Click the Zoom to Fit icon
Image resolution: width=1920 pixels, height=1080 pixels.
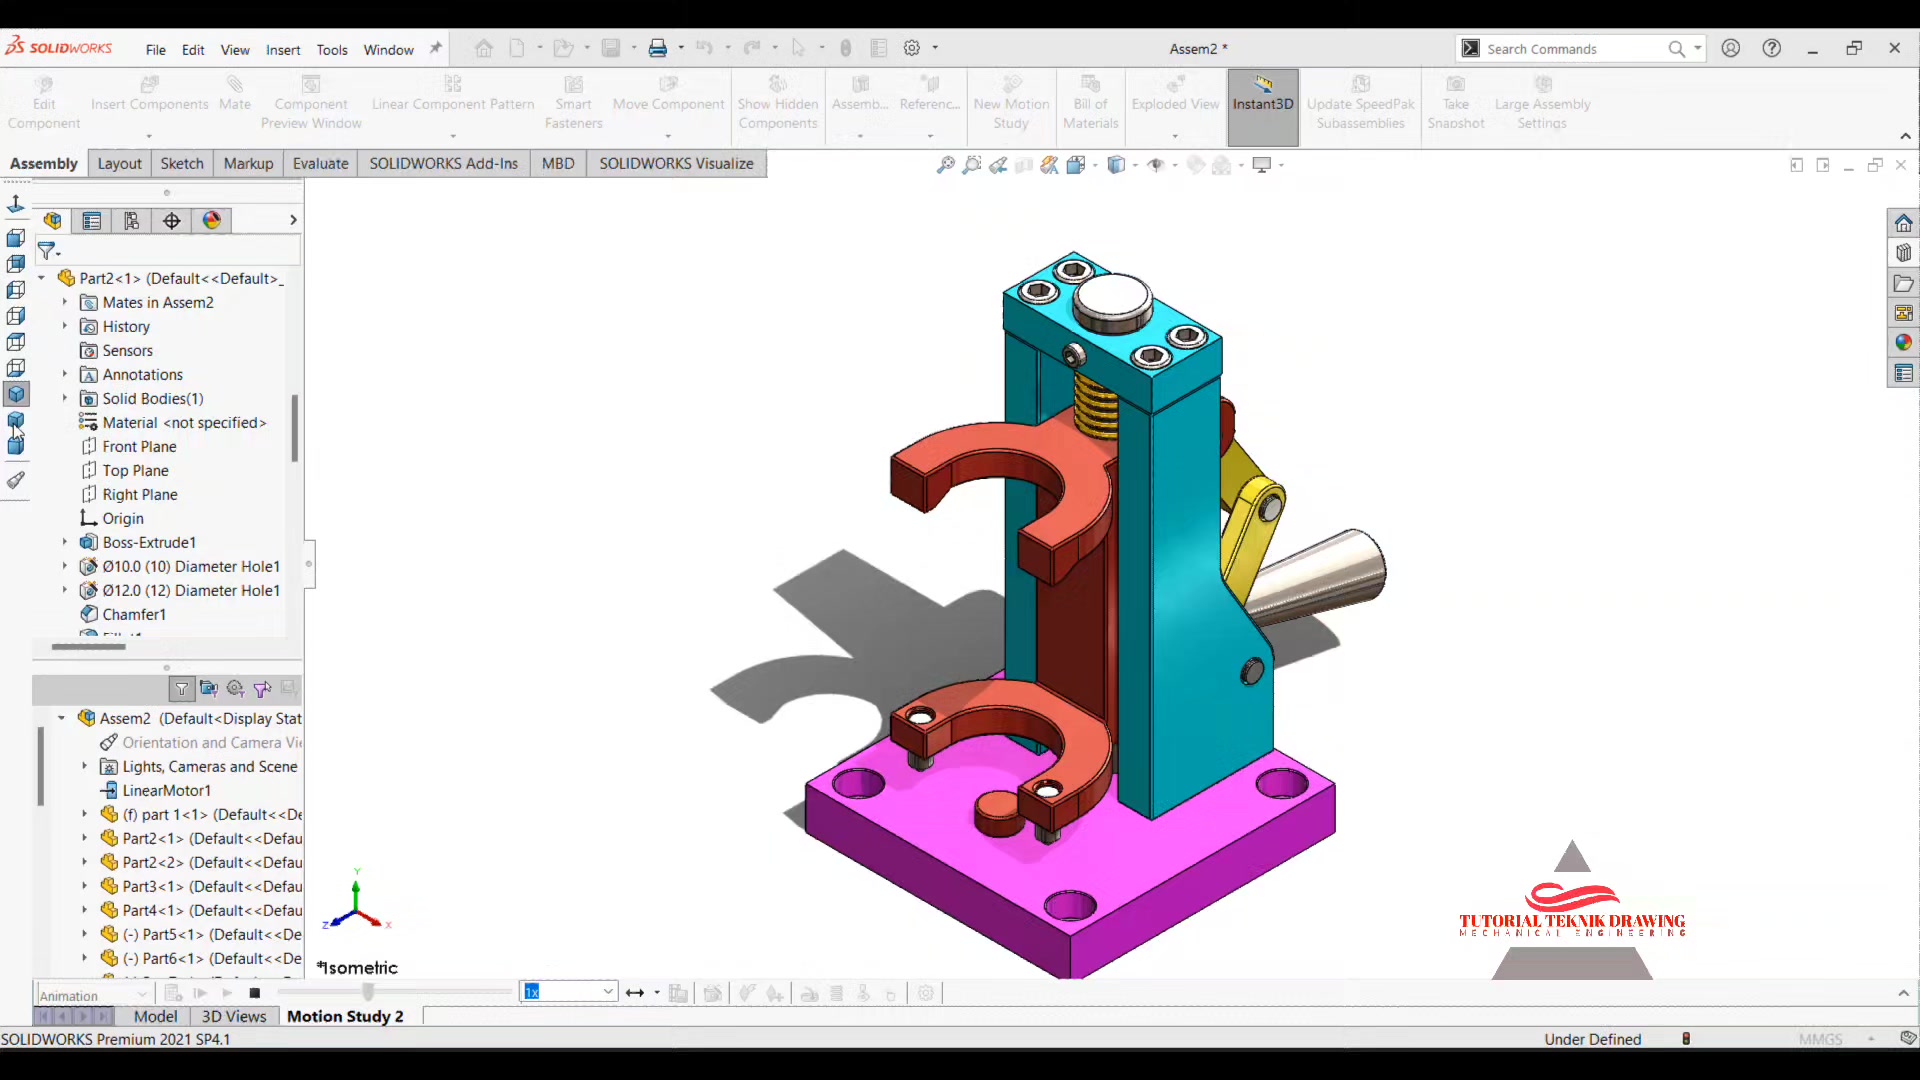pyautogui.click(x=945, y=165)
